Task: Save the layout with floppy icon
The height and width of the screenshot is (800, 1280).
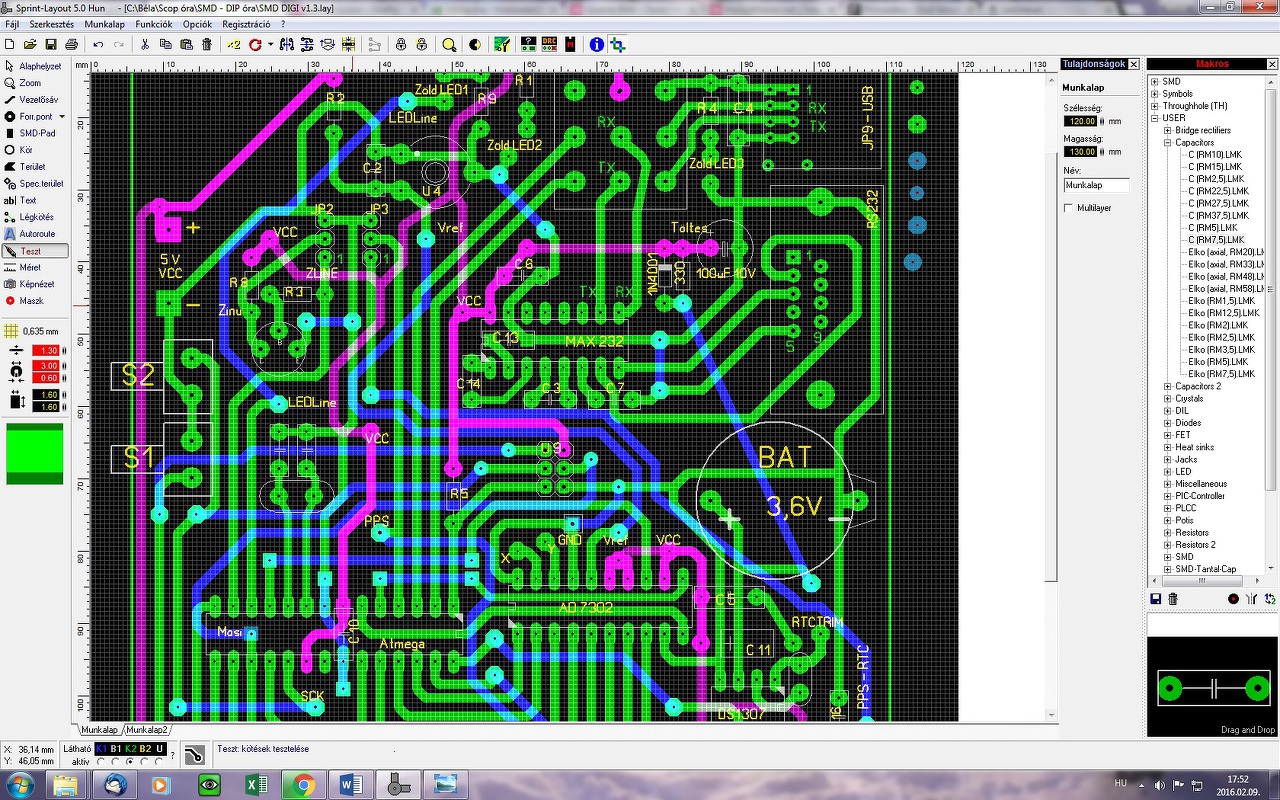Action: pyautogui.click(x=50, y=44)
